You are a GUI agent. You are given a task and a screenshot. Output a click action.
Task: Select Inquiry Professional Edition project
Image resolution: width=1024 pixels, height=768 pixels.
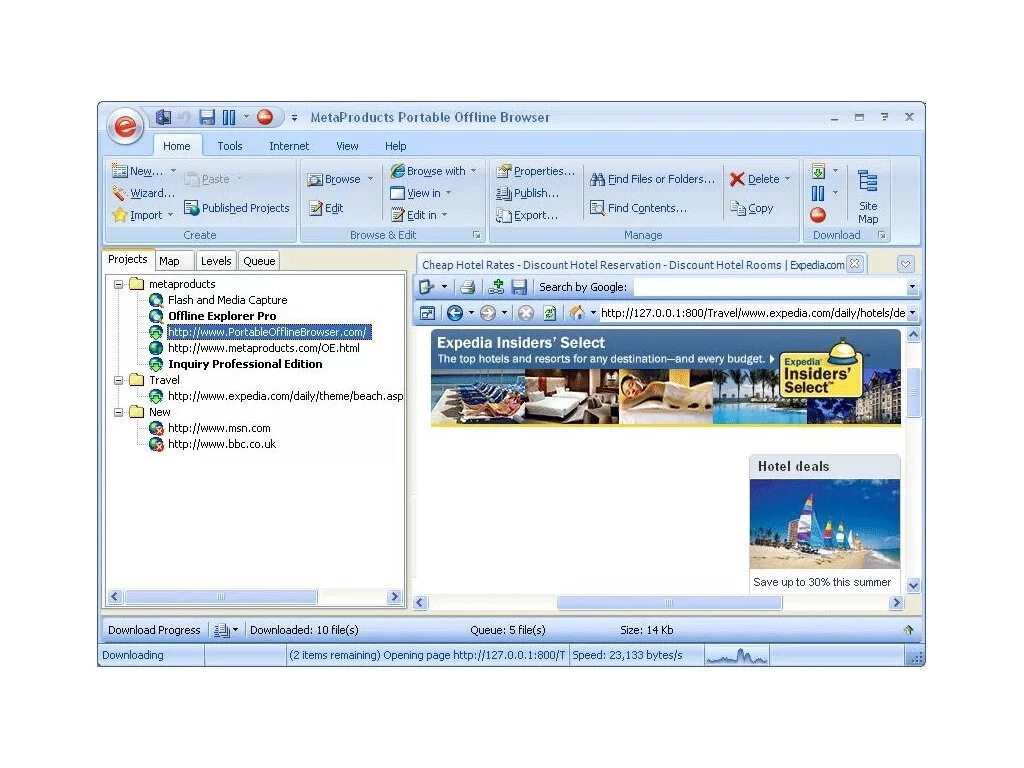tap(245, 364)
